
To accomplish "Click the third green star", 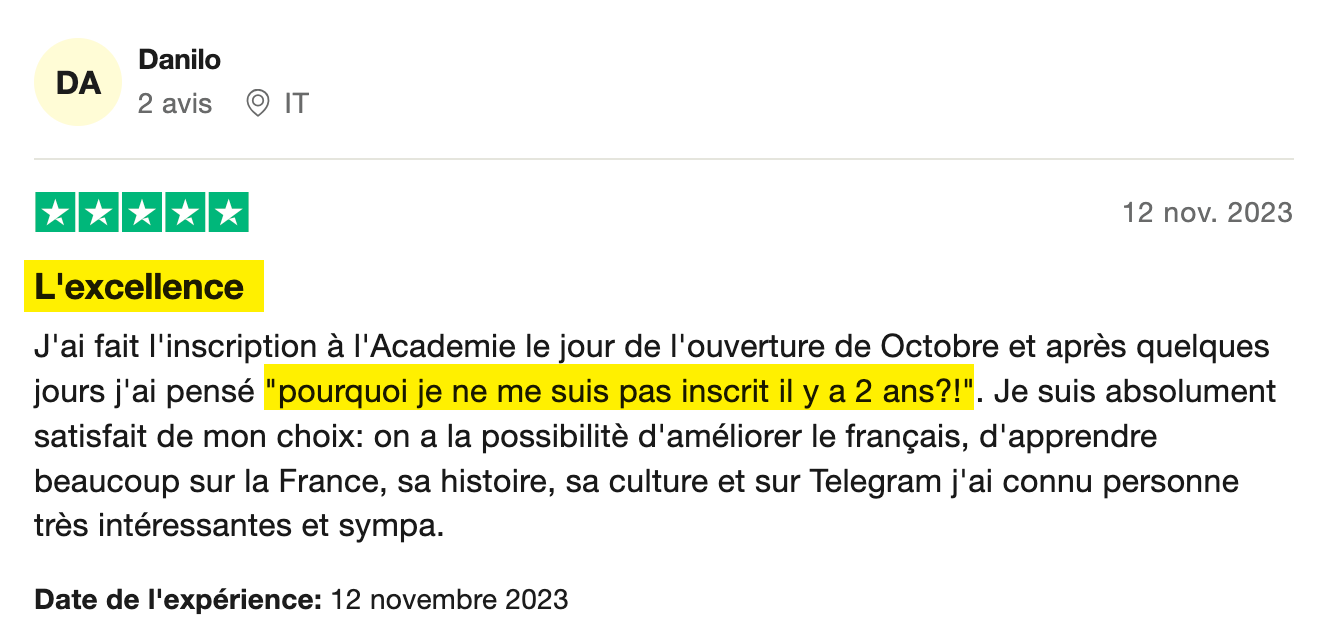I will pos(142,212).
